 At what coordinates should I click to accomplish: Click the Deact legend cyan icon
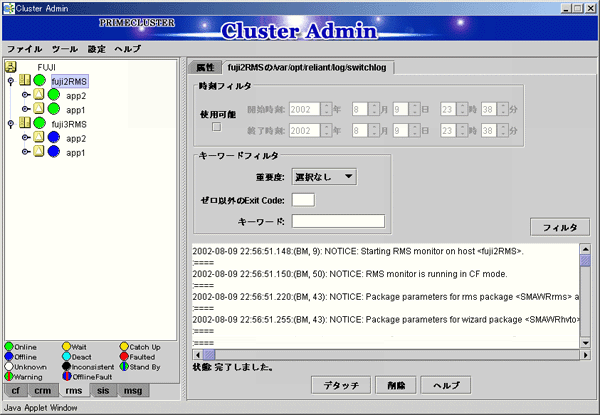coord(67,356)
